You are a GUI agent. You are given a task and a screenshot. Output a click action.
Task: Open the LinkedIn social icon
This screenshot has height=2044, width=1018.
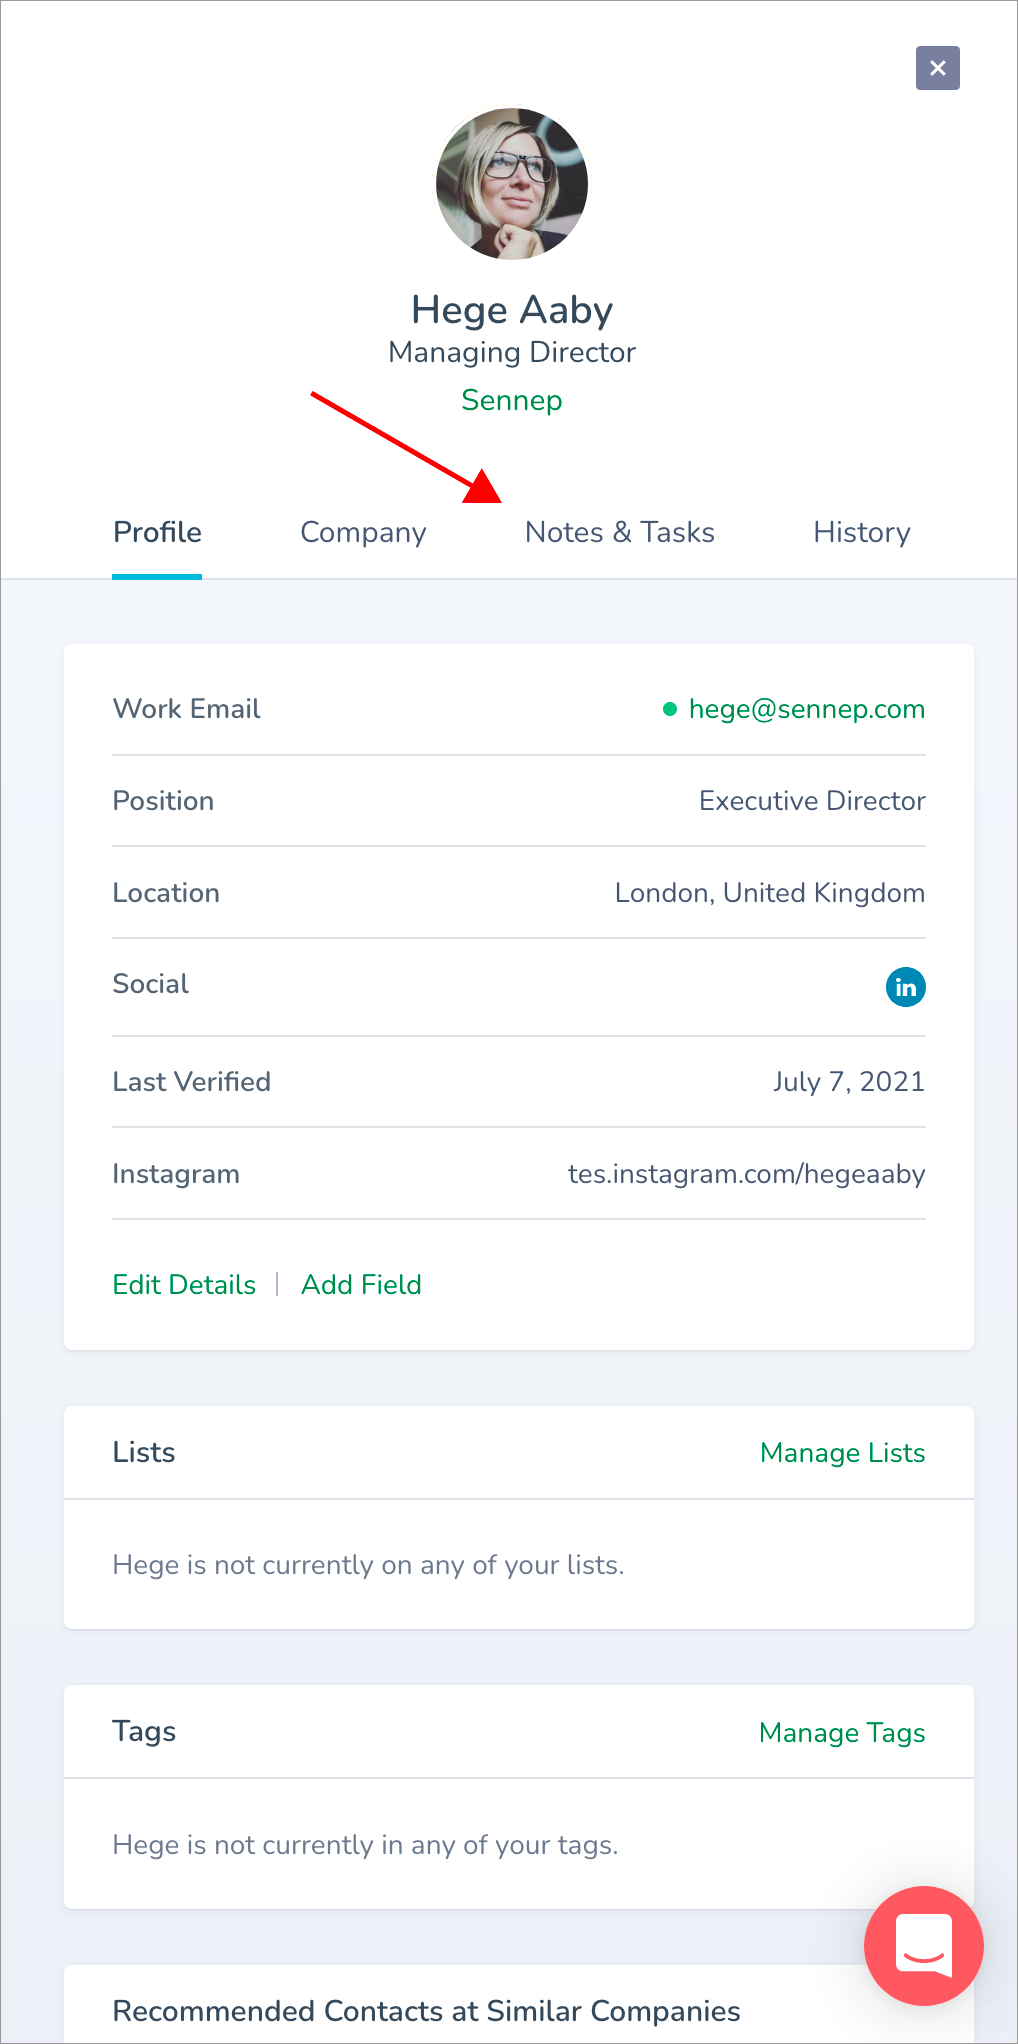905,987
